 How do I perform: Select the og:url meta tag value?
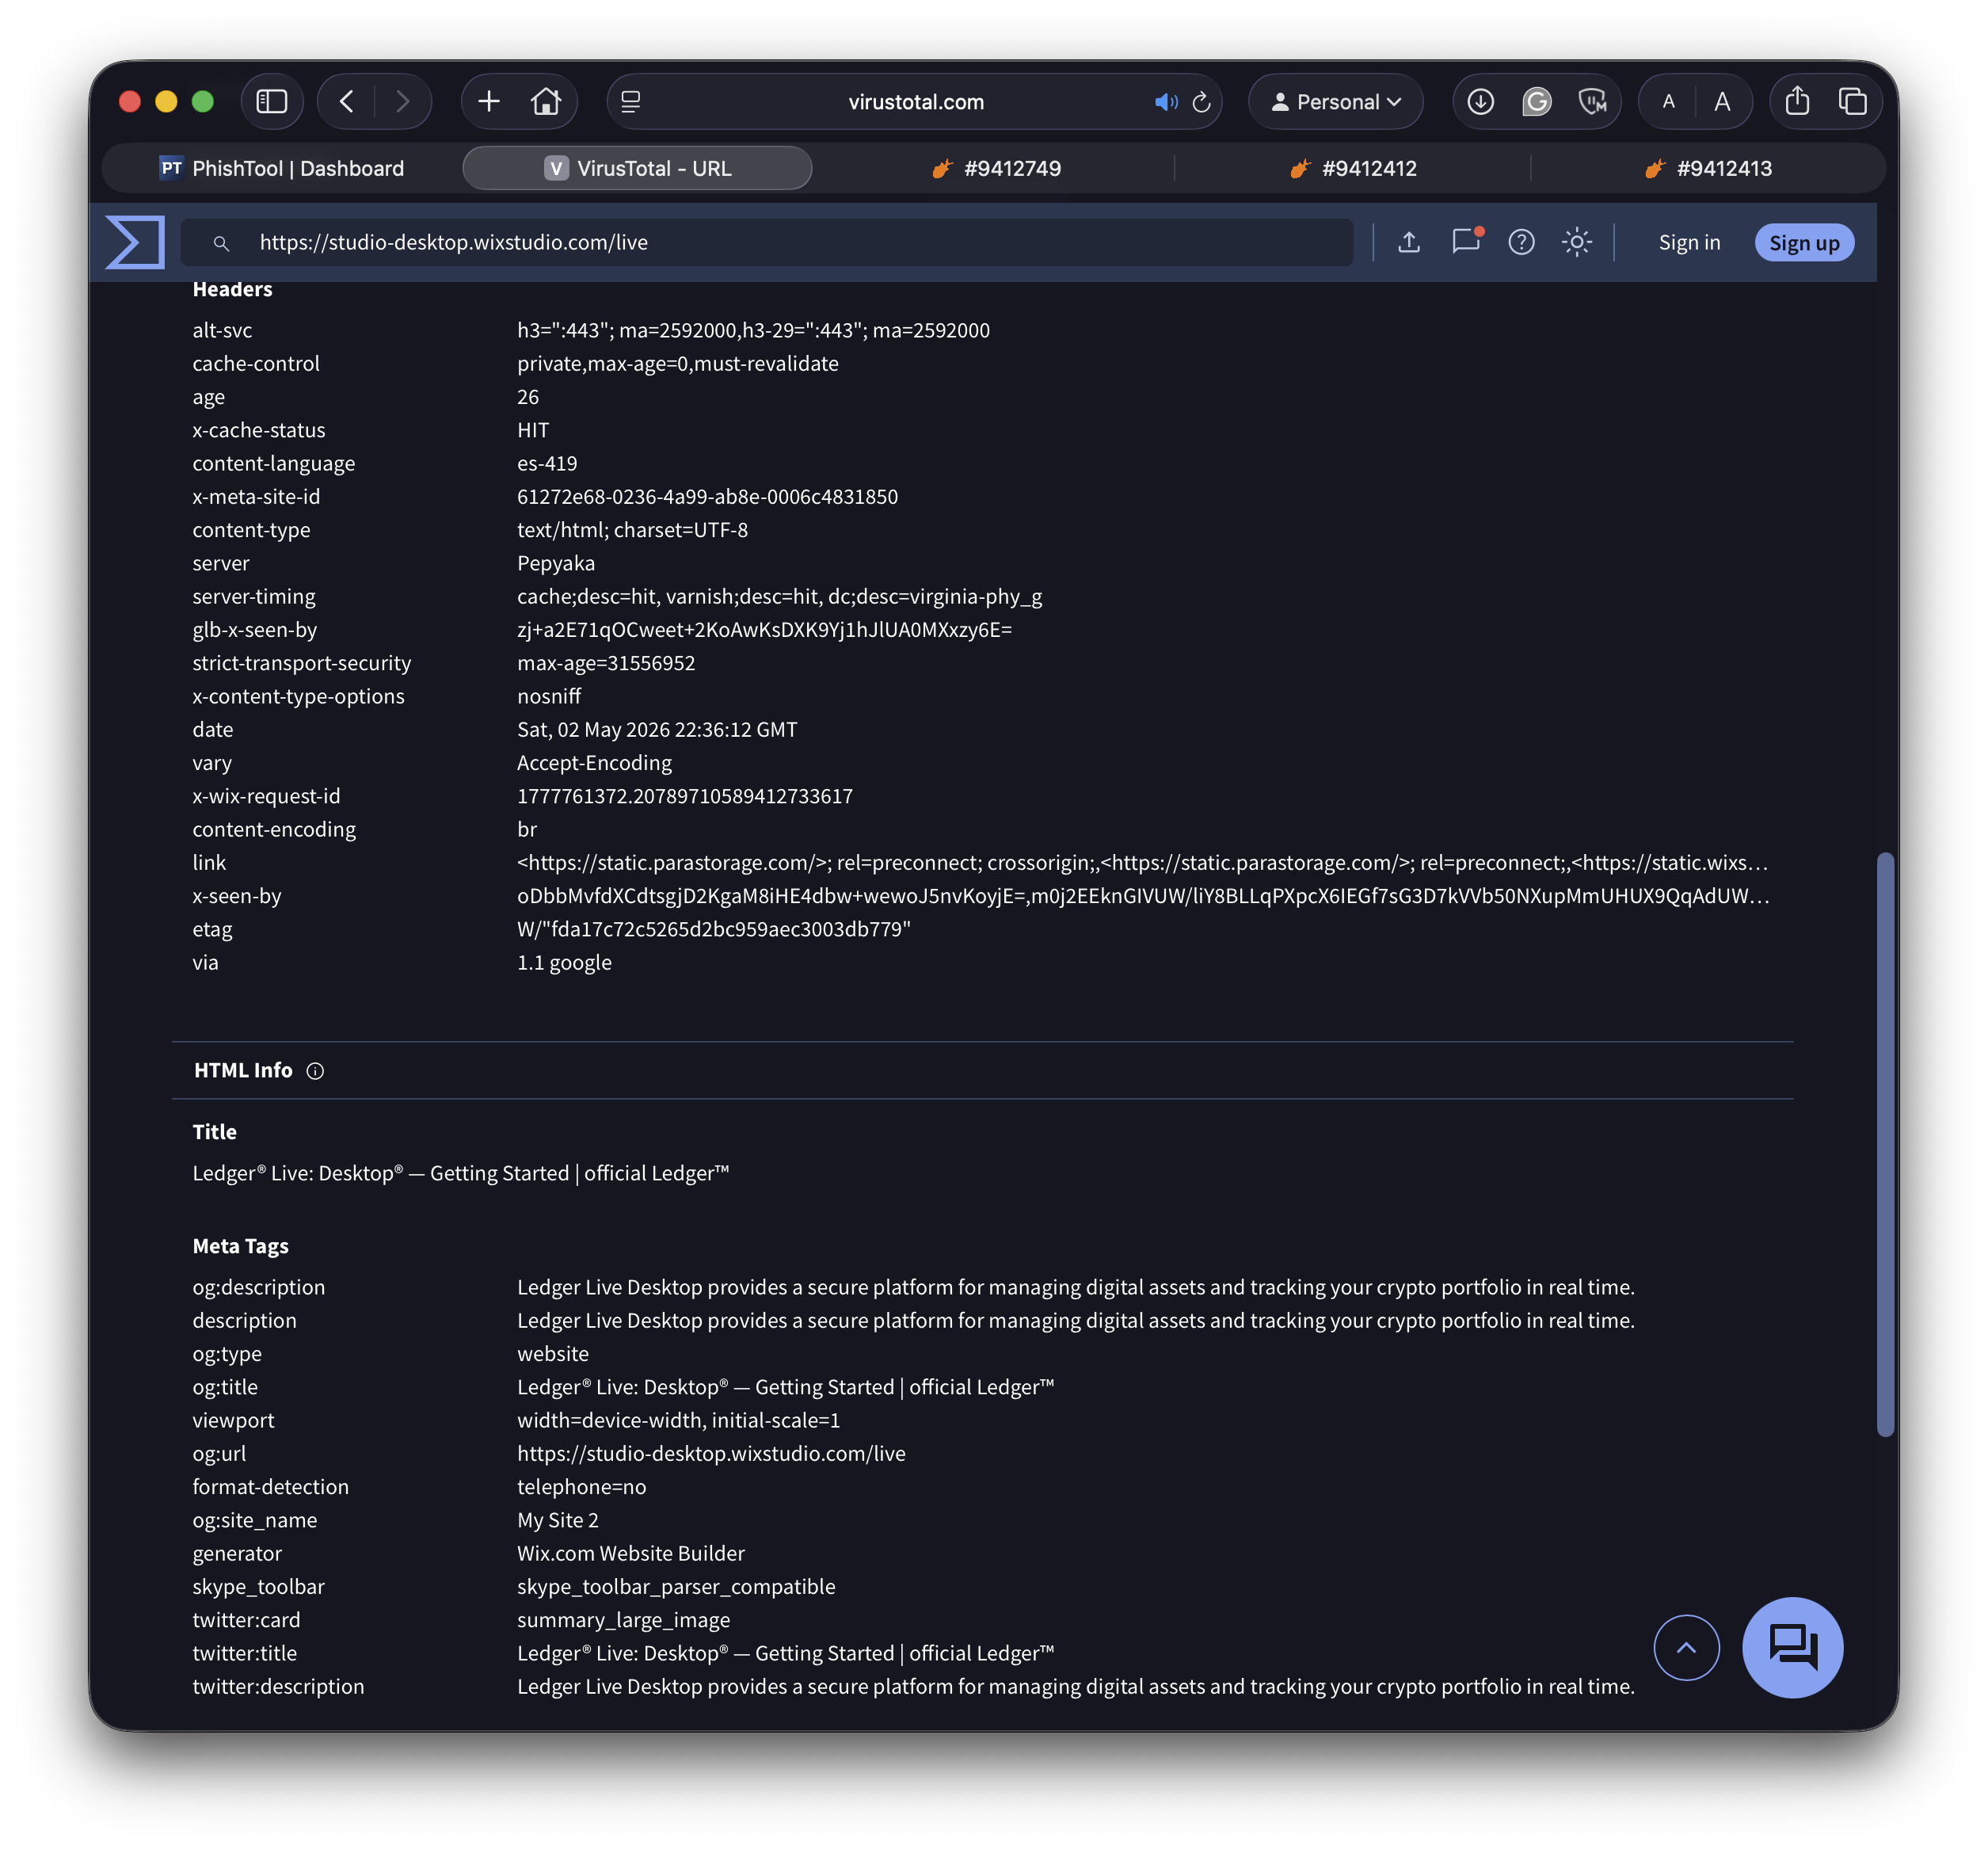pos(711,1454)
